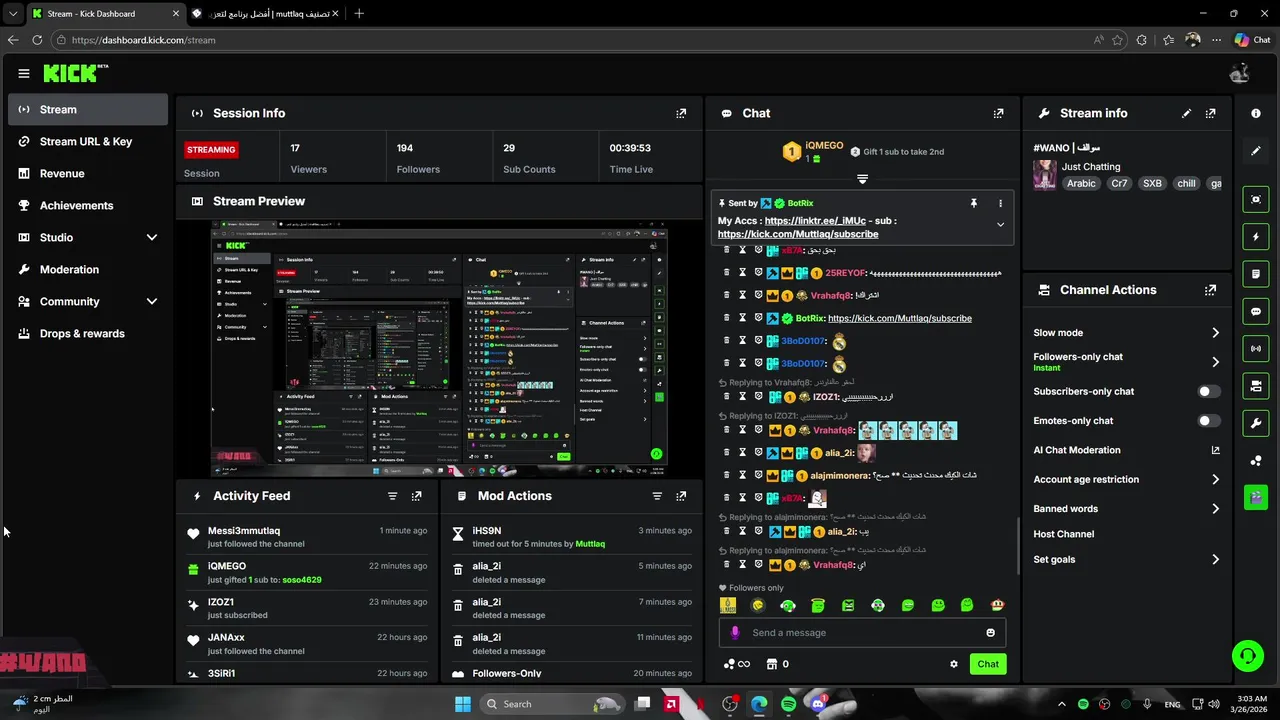The width and height of the screenshot is (1280, 720).
Task: Toggle the wrench widget in right sidebar
Action: click(x=1256, y=423)
